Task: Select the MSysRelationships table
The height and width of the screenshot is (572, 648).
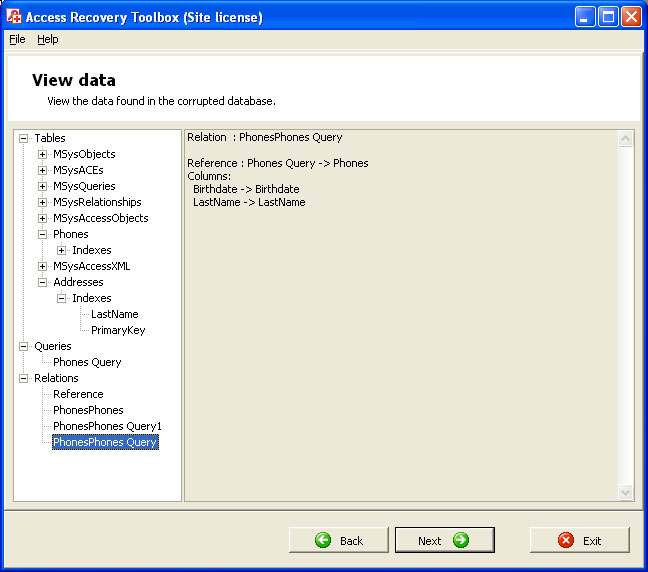Action: click(97, 202)
